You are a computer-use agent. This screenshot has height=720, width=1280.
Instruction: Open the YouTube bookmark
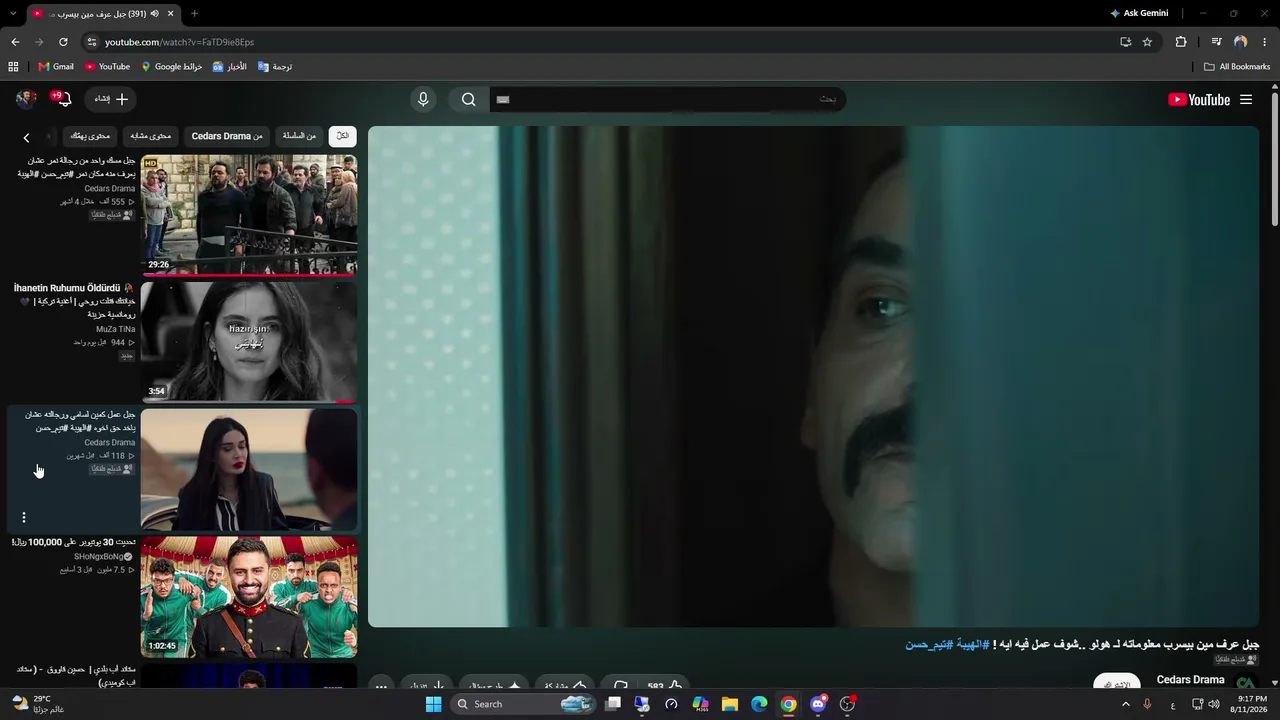107,67
